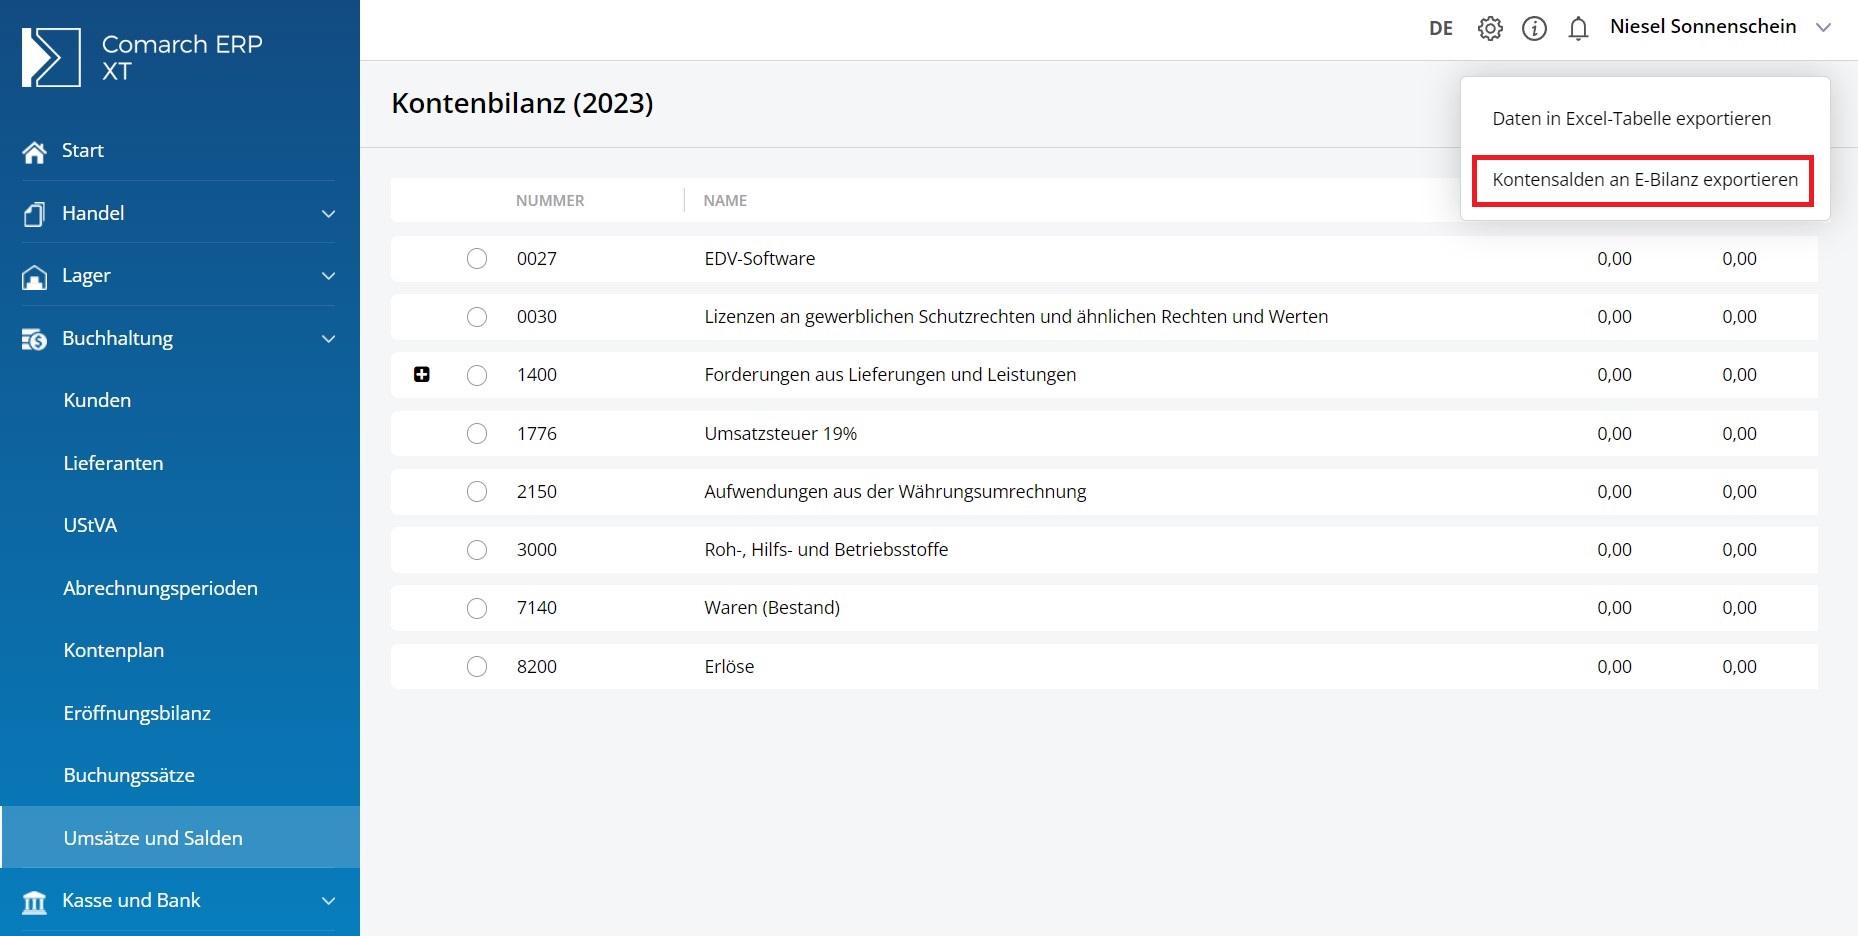Select radio button for account 1400
Screen dimensions: 1858x936
(x=477, y=374)
